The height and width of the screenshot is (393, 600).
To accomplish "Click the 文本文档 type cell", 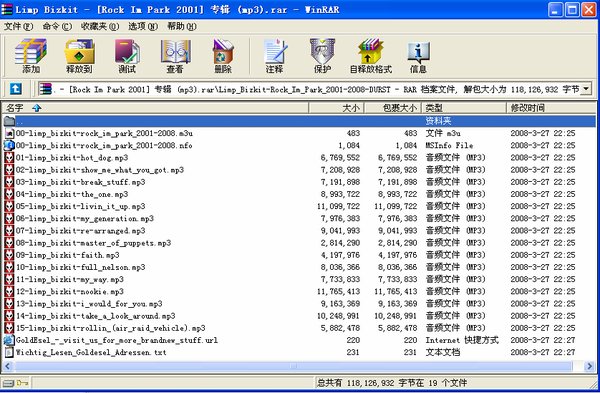I will coord(442,352).
